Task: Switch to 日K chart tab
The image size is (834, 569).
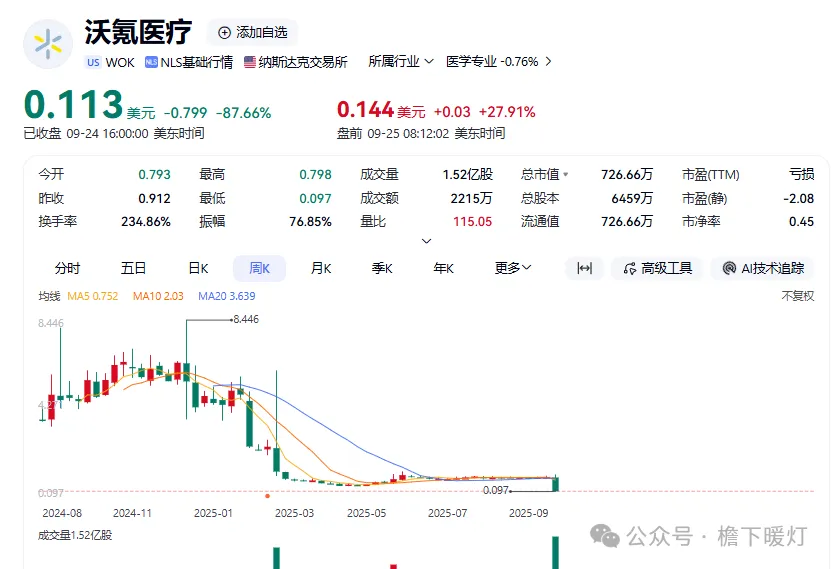Action: point(198,268)
